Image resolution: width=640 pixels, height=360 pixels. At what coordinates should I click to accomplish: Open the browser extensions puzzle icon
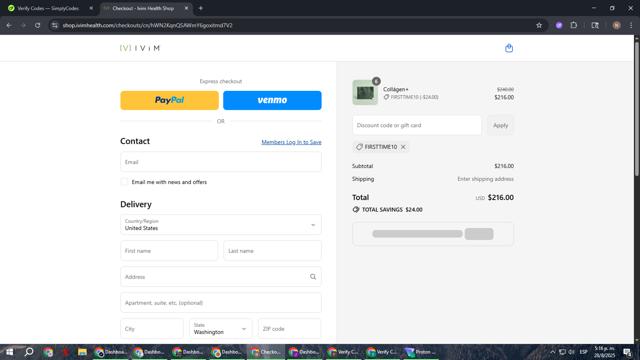coord(573,25)
